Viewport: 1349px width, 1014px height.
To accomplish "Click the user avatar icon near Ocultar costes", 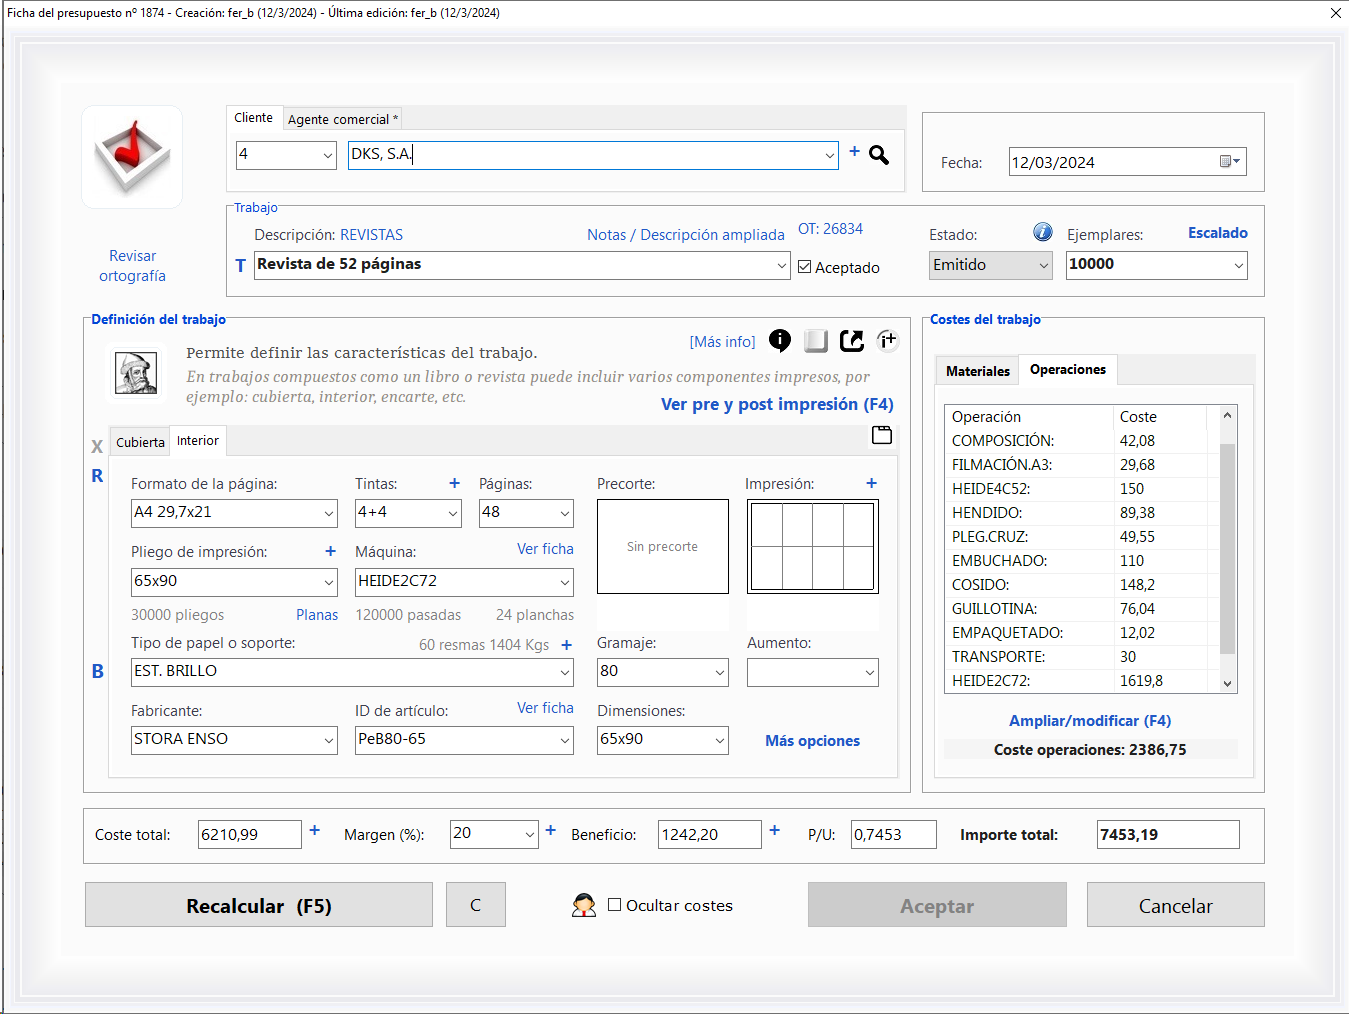I will tap(584, 905).
